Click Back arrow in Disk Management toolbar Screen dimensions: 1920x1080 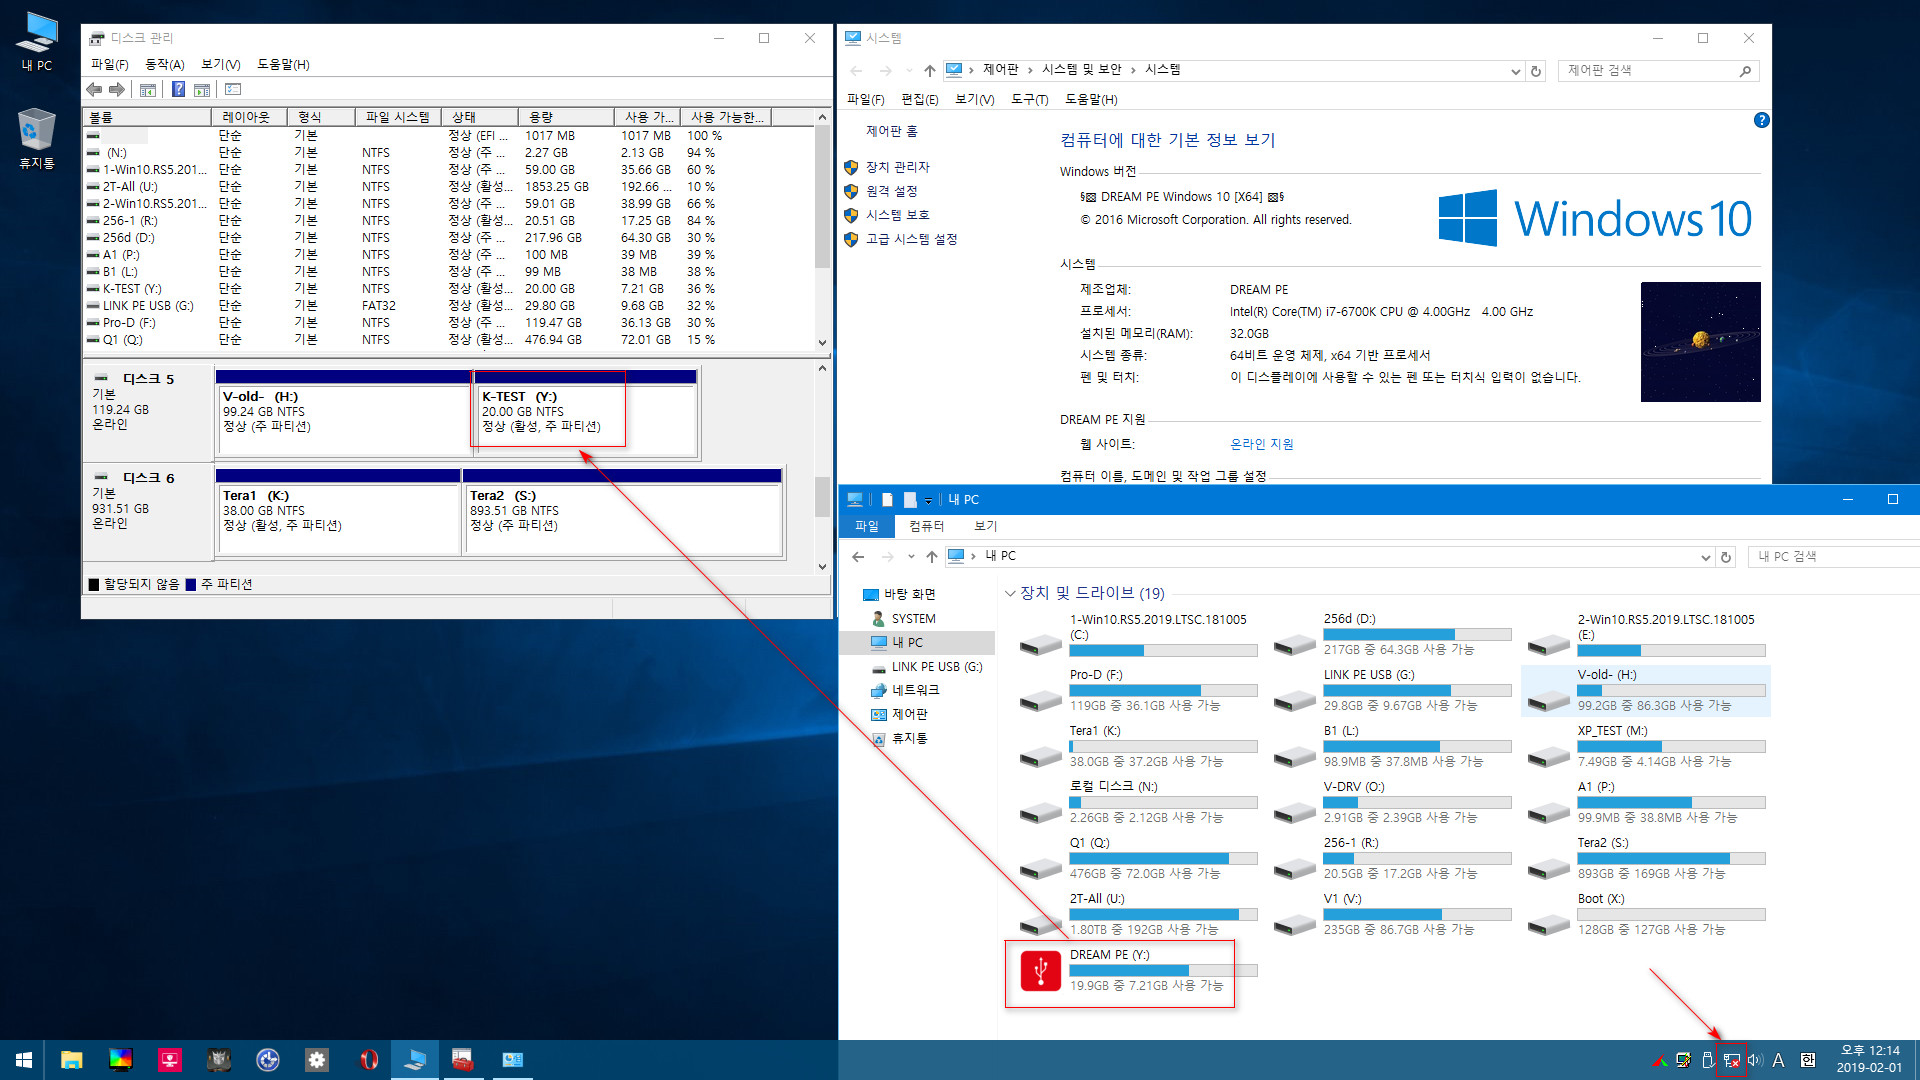[94, 90]
